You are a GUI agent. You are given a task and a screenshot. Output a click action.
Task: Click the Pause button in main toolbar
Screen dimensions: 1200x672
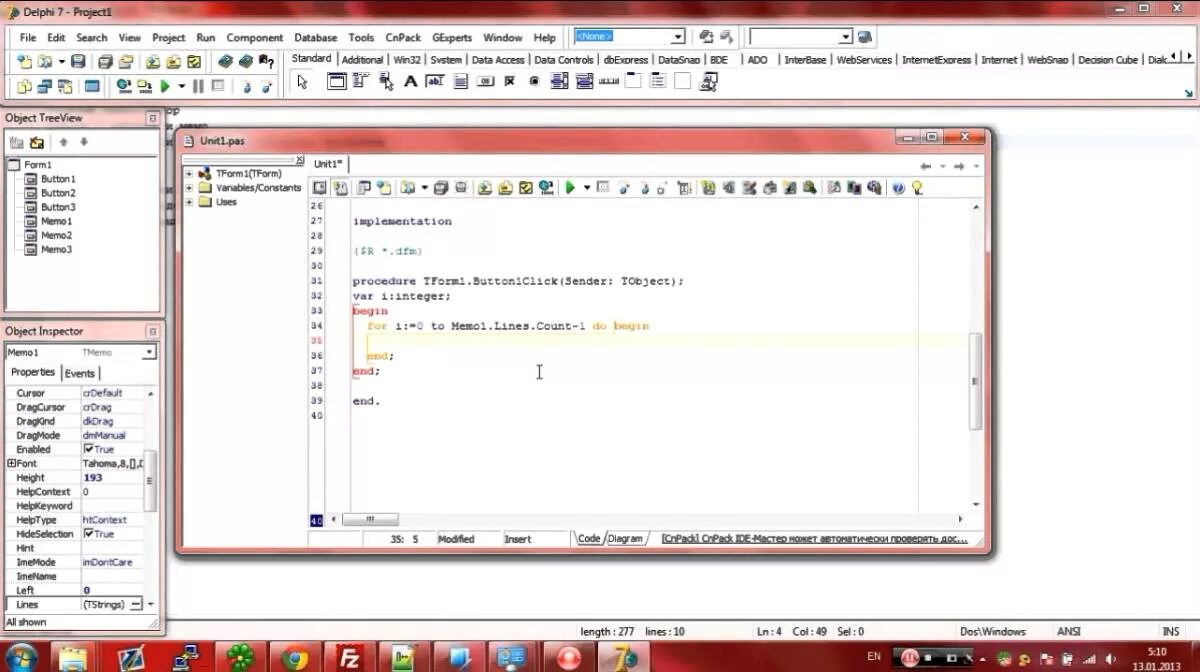198,87
